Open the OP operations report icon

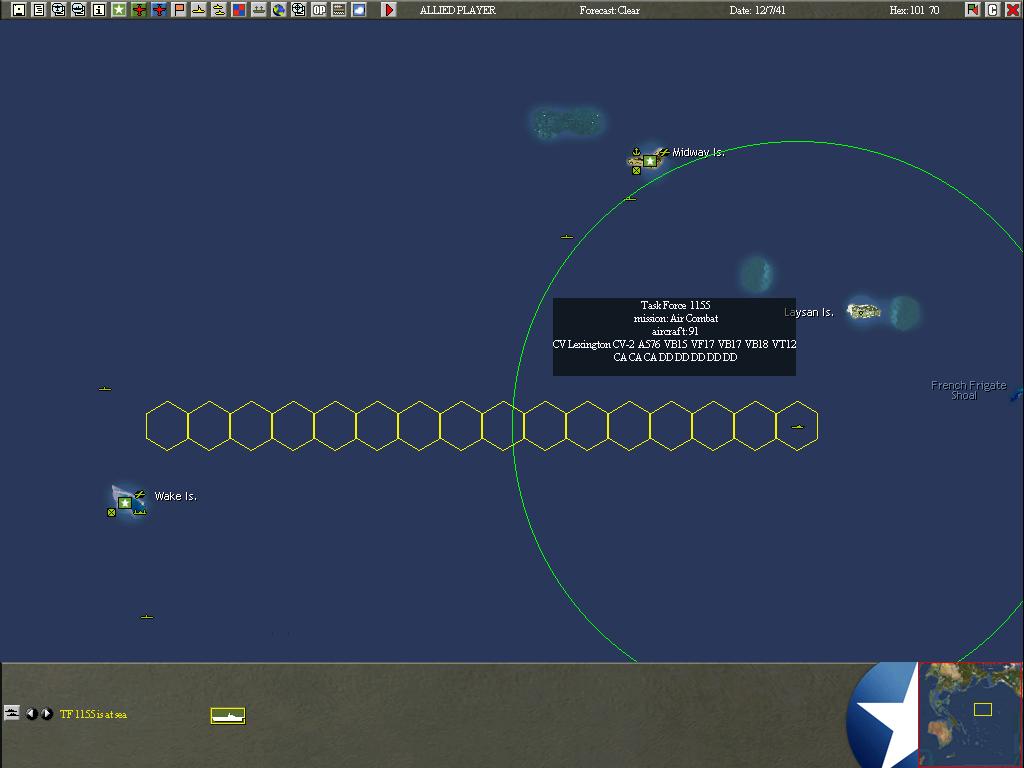pyautogui.click(x=319, y=10)
